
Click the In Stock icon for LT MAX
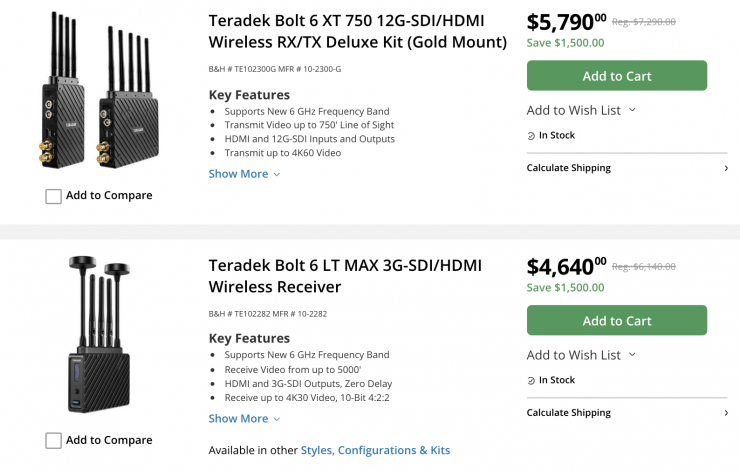pyautogui.click(x=532, y=381)
